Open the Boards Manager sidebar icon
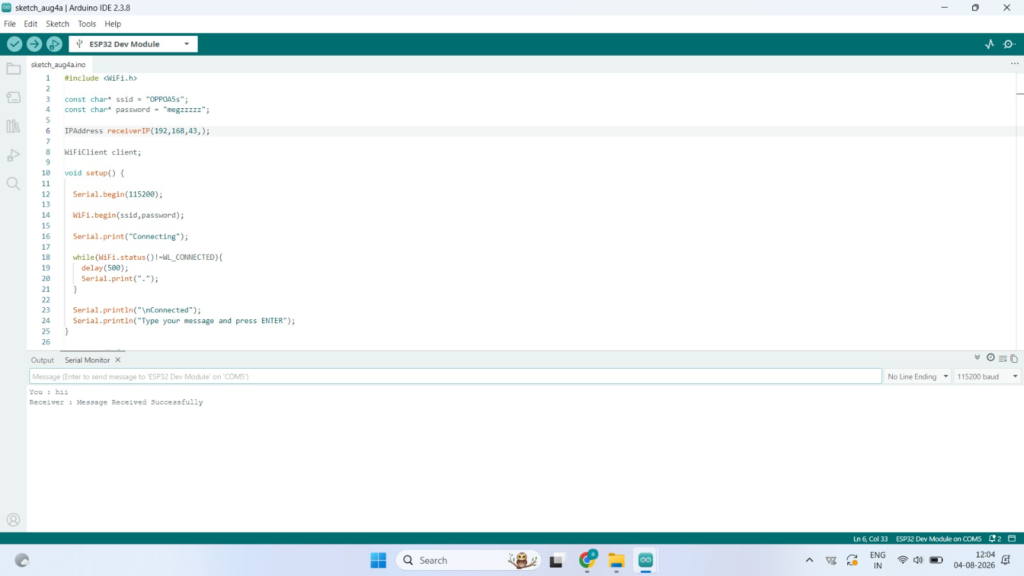The width and height of the screenshot is (1024, 576). point(13,97)
